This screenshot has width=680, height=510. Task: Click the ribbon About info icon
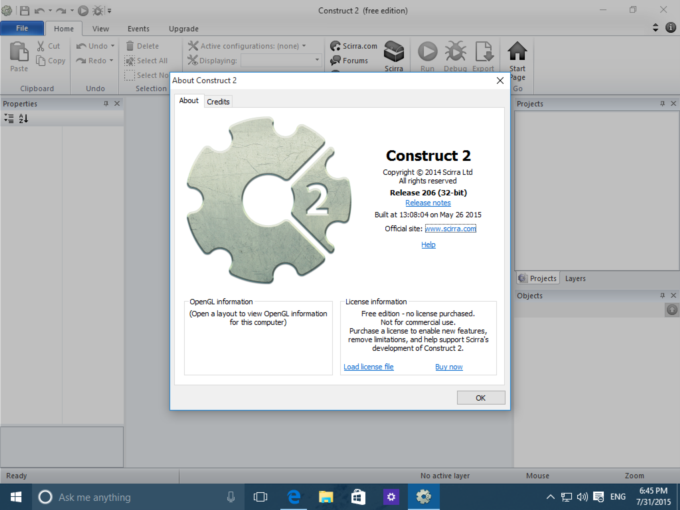(x=670, y=28)
